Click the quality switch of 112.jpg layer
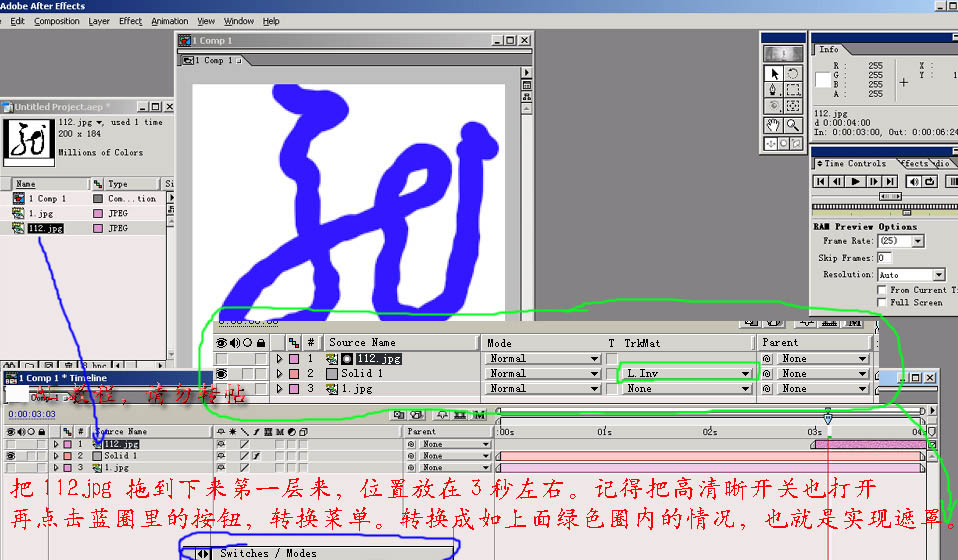Screen dimensions: 958x560 (x=244, y=444)
